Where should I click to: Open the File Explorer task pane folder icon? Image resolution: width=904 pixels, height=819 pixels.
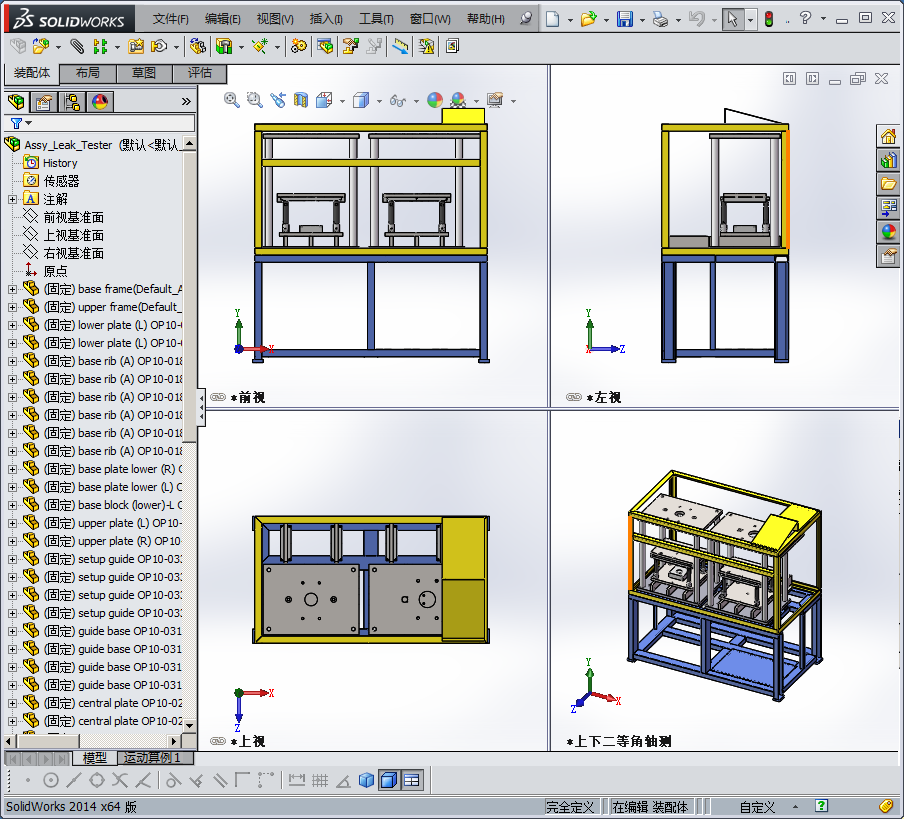pos(888,184)
